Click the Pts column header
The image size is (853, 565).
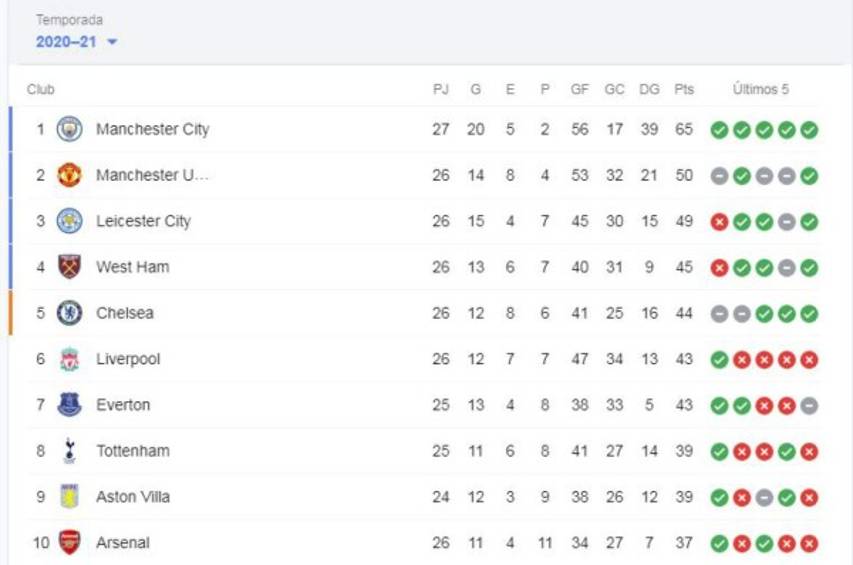coord(684,89)
